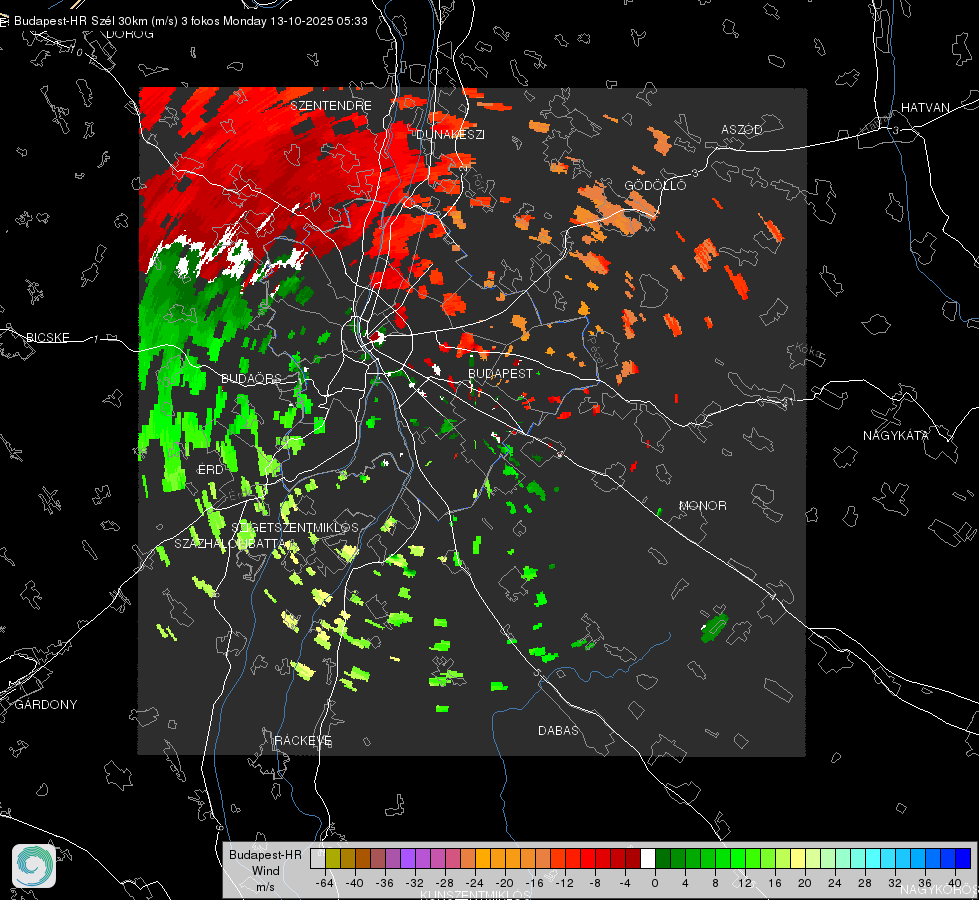Click the 'SZIGETSZENTMIKLÓS' map label
Image resolution: width=979 pixels, height=900 pixels.
[x=295, y=527]
